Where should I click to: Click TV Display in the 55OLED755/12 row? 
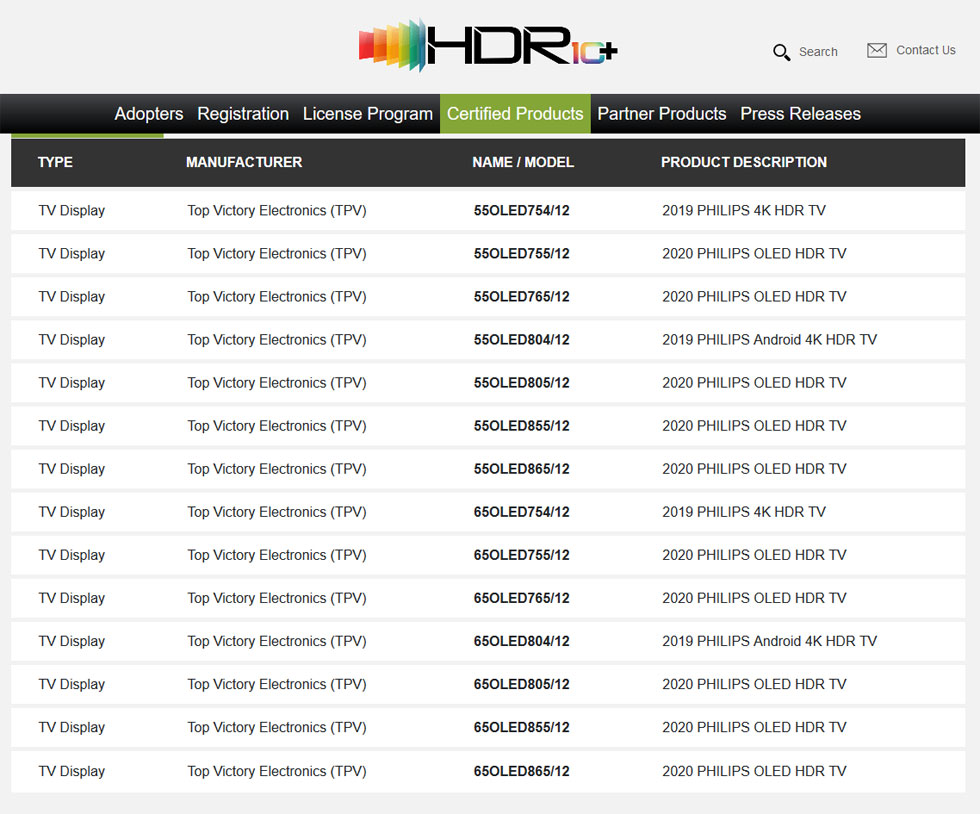coord(71,254)
